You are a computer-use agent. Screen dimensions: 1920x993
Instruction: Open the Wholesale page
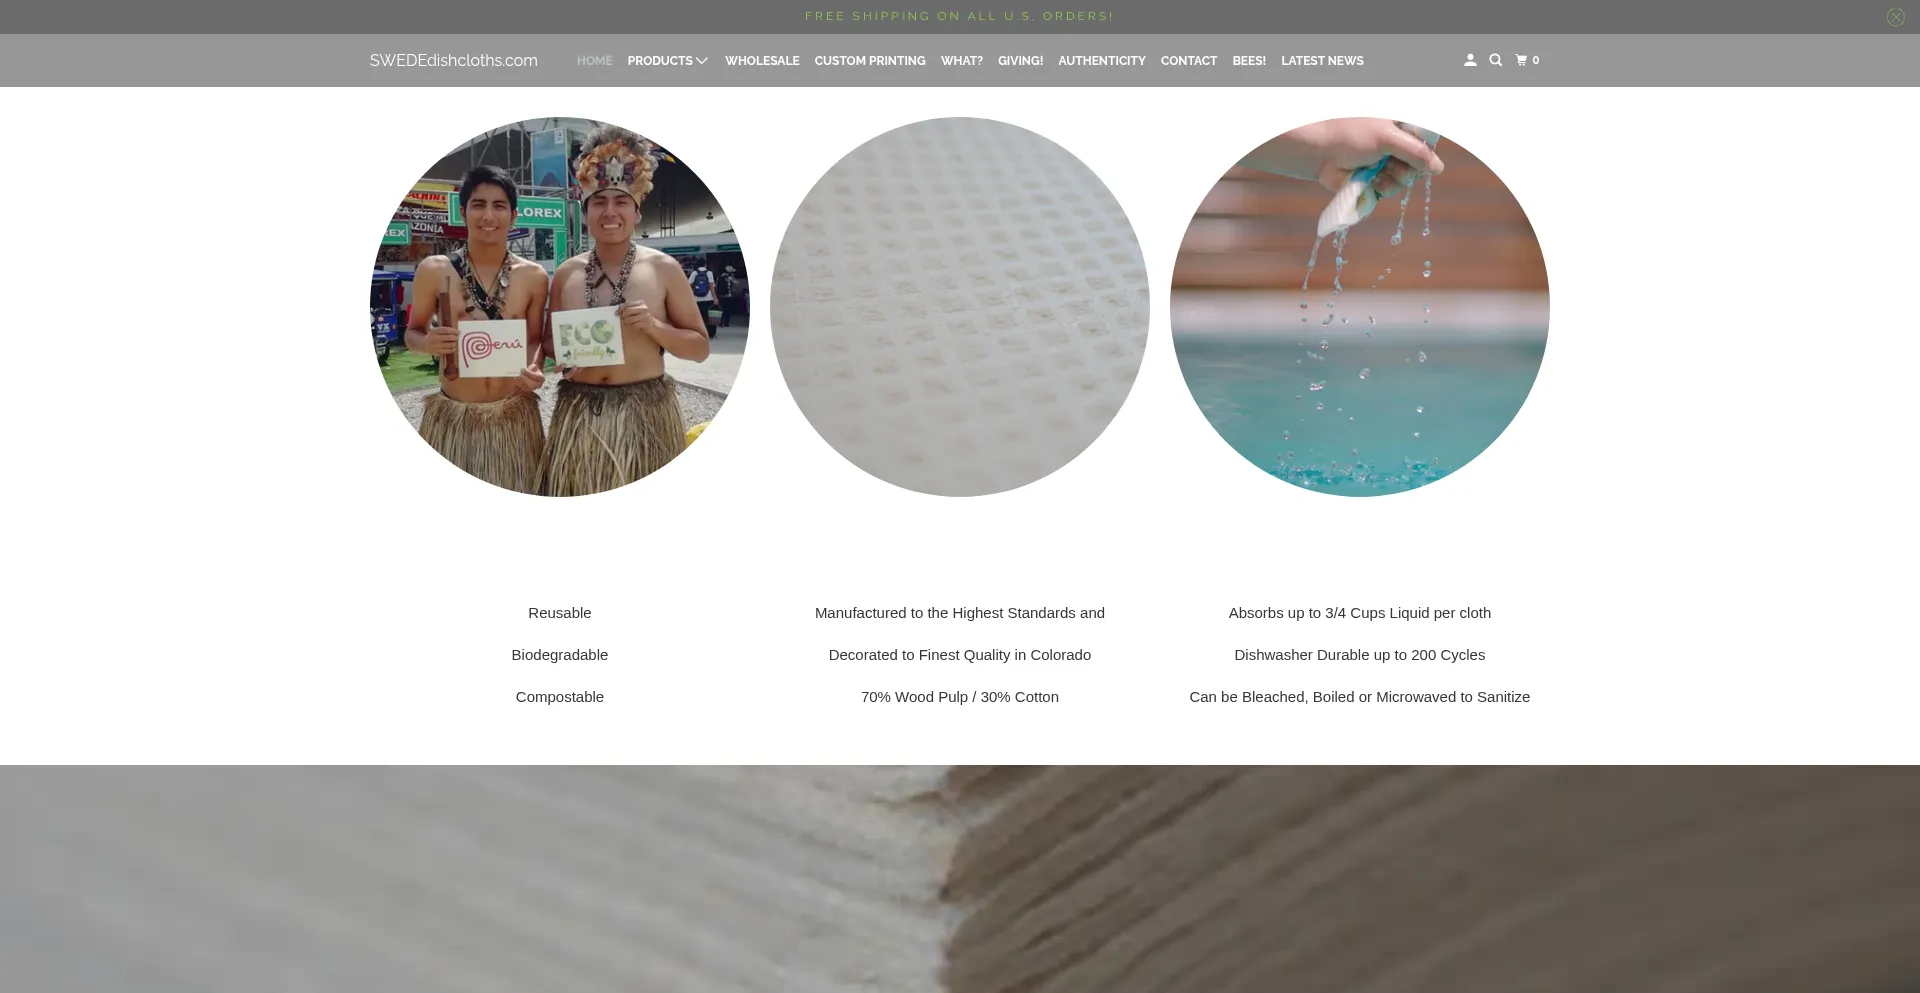(x=762, y=61)
